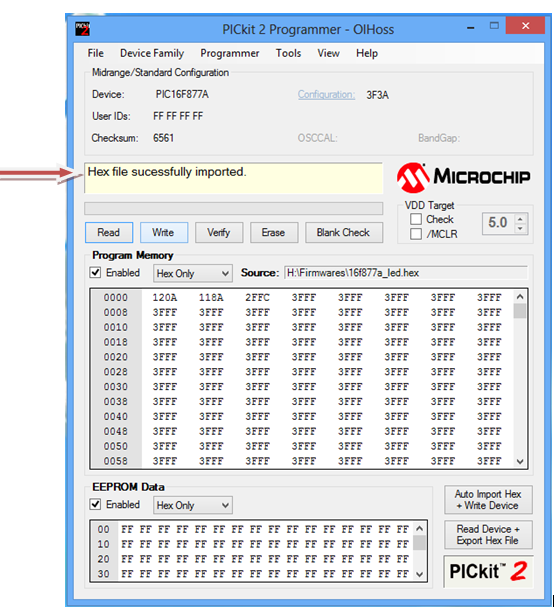Screen dimensions: 554x608
Task: Decrease VDD voltage with down arrow
Action: click(520, 229)
